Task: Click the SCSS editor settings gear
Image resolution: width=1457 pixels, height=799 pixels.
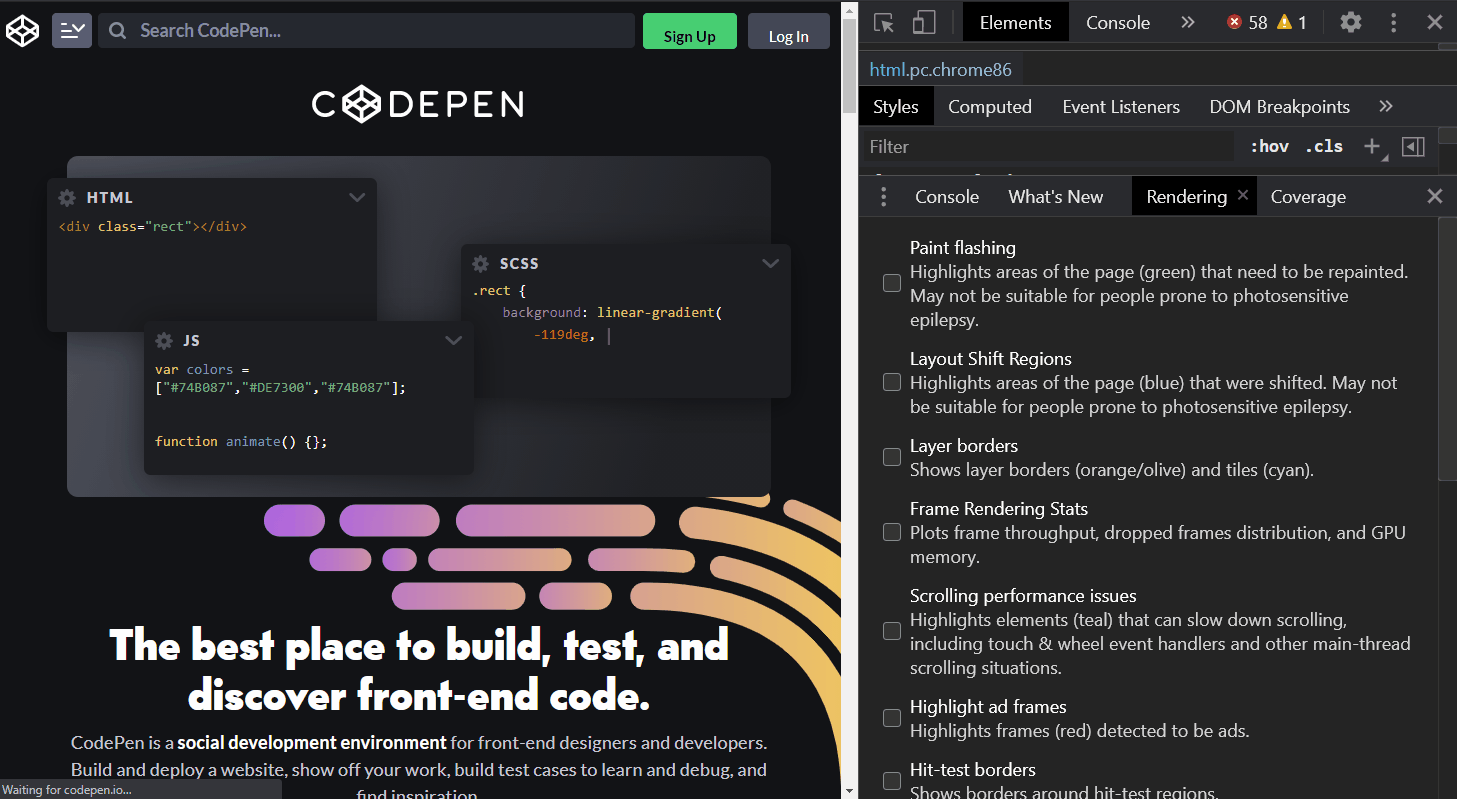Action: (x=480, y=264)
